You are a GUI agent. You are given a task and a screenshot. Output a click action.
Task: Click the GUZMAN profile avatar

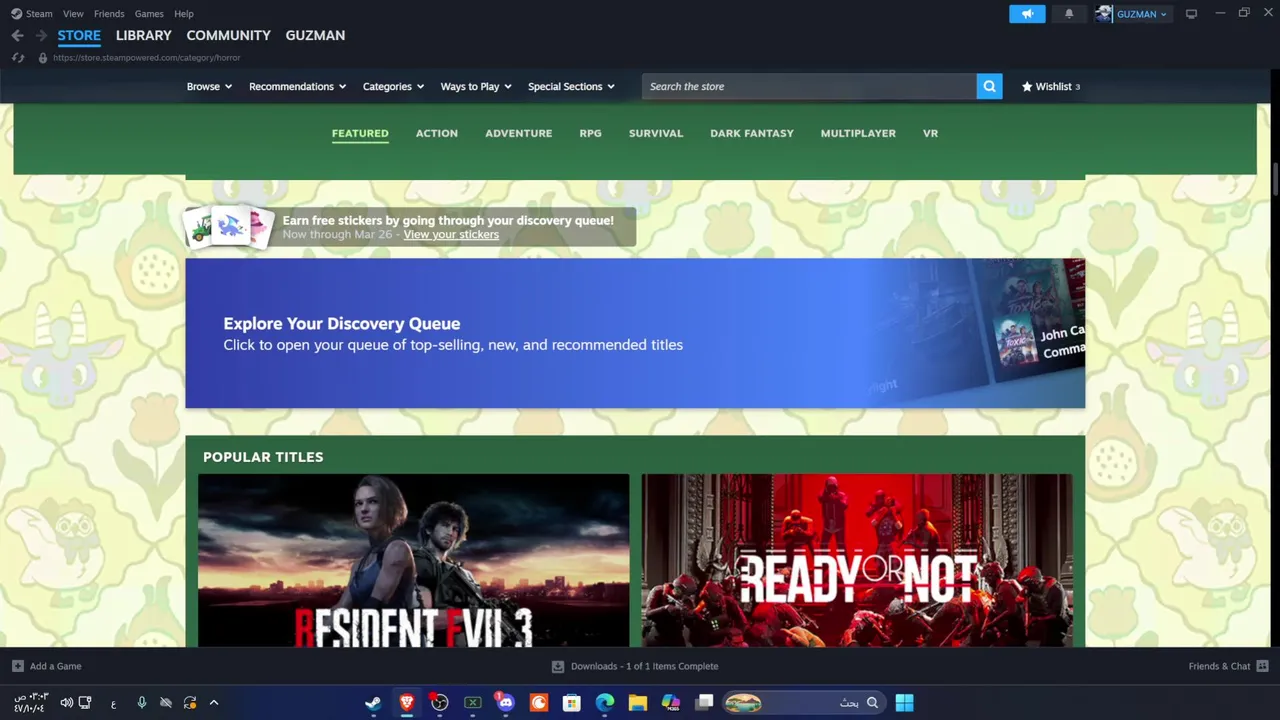[x=1104, y=14]
